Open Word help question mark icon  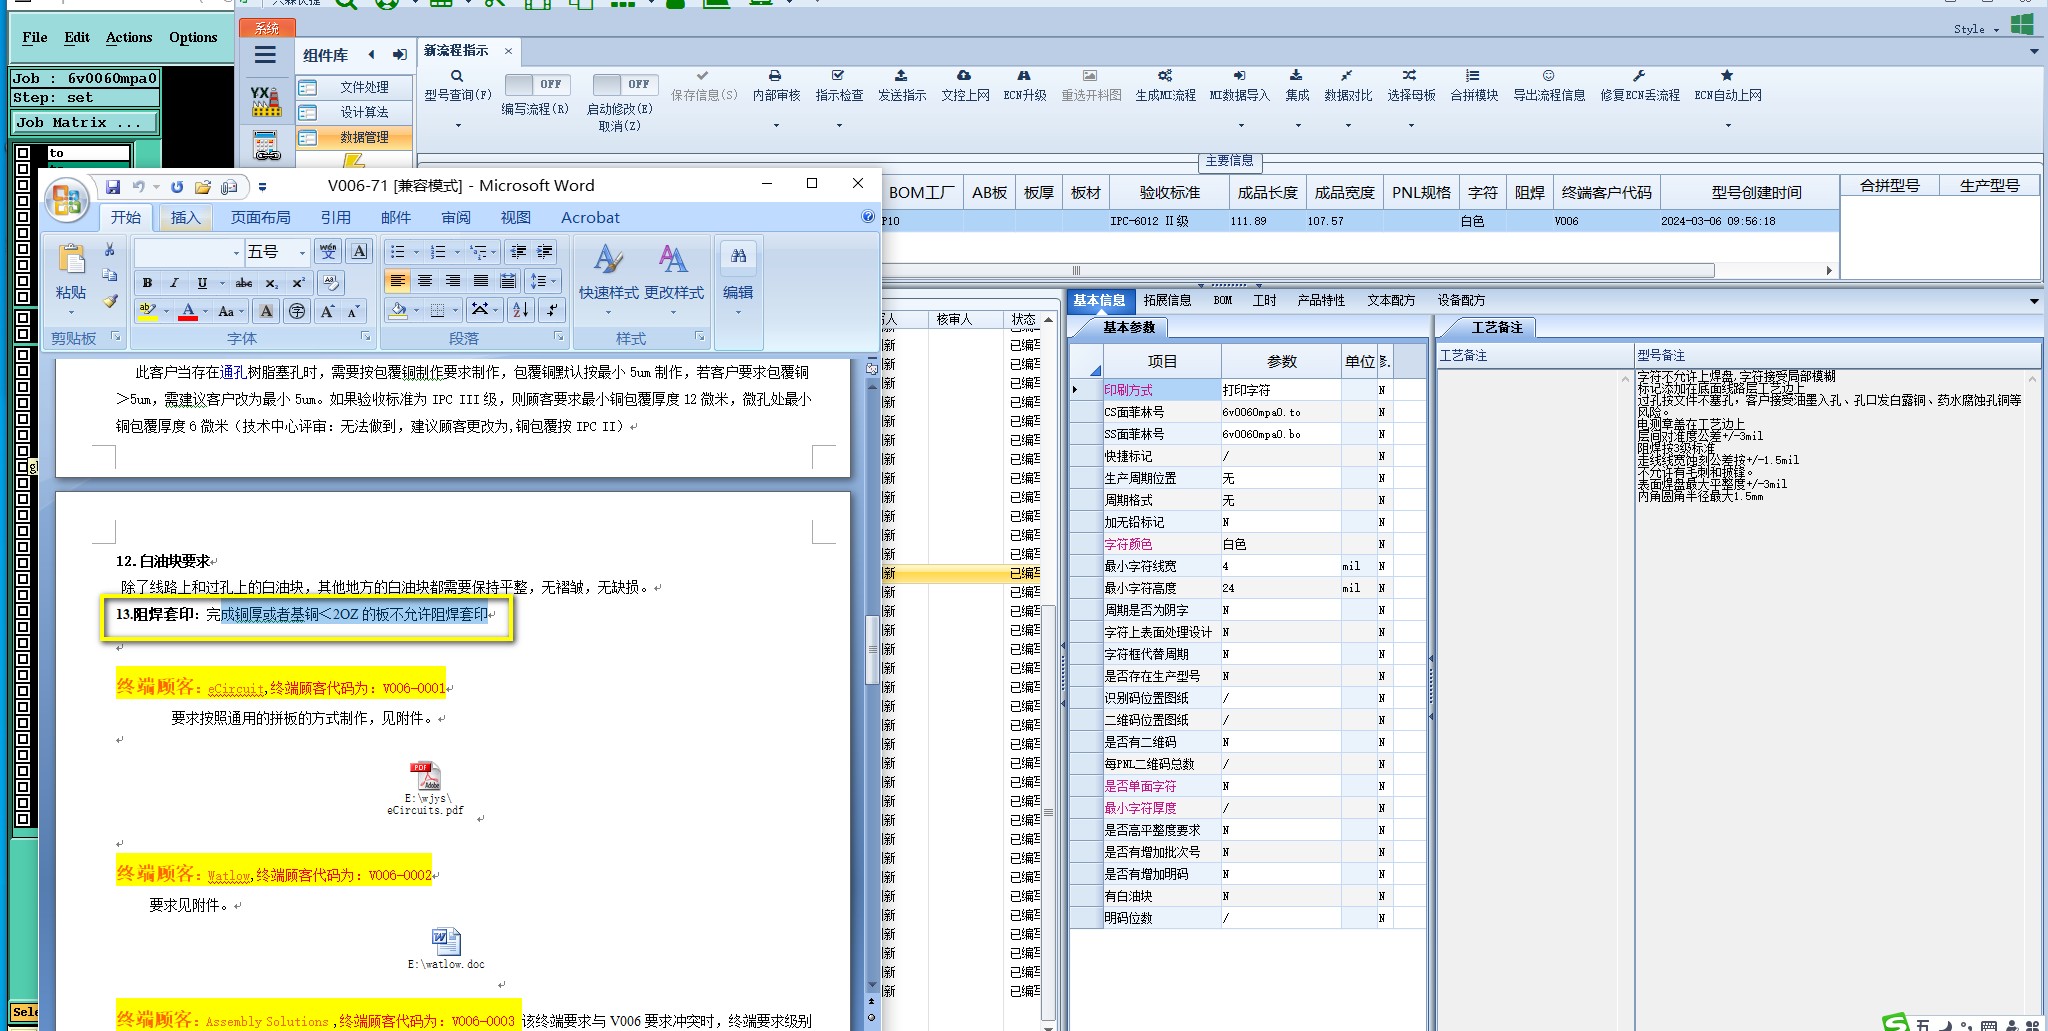click(867, 217)
